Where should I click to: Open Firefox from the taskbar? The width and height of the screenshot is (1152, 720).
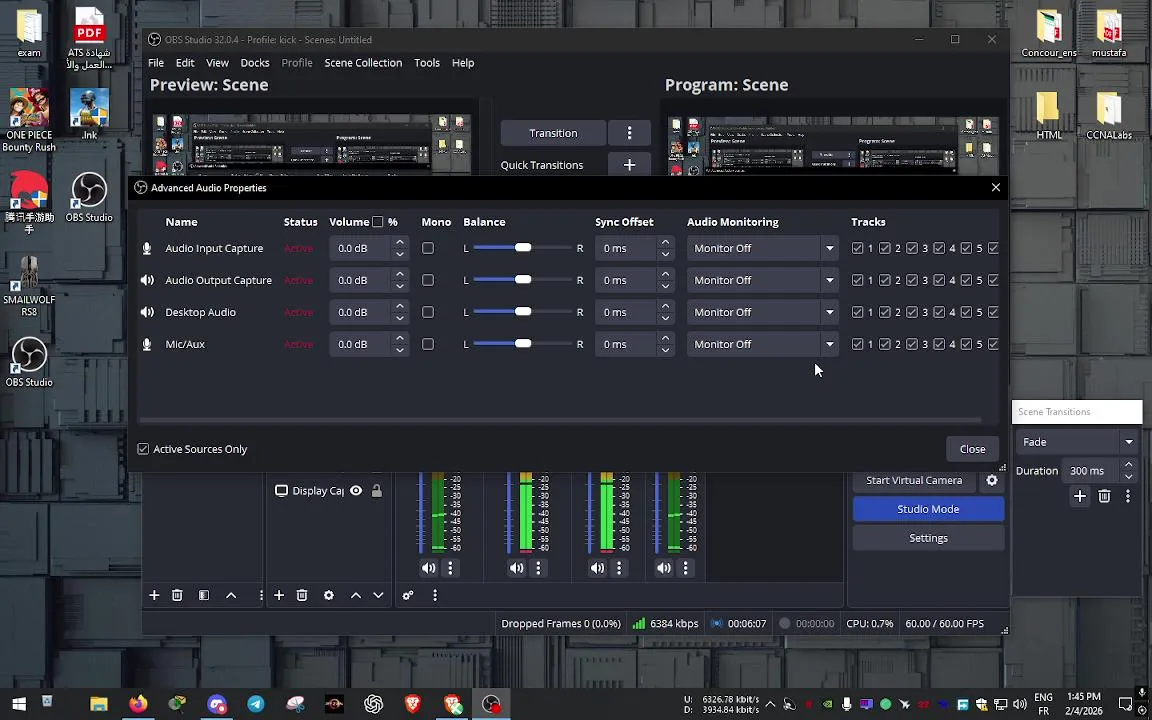point(137,704)
